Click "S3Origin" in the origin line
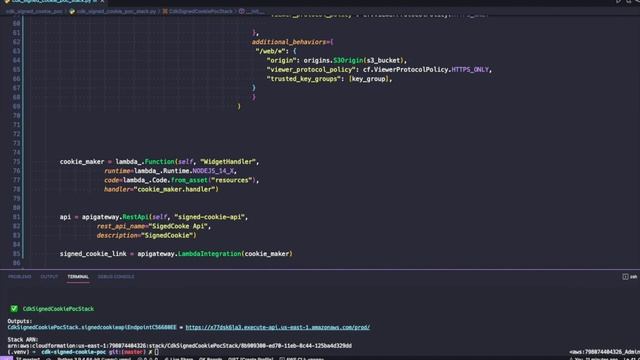 (348, 60)
